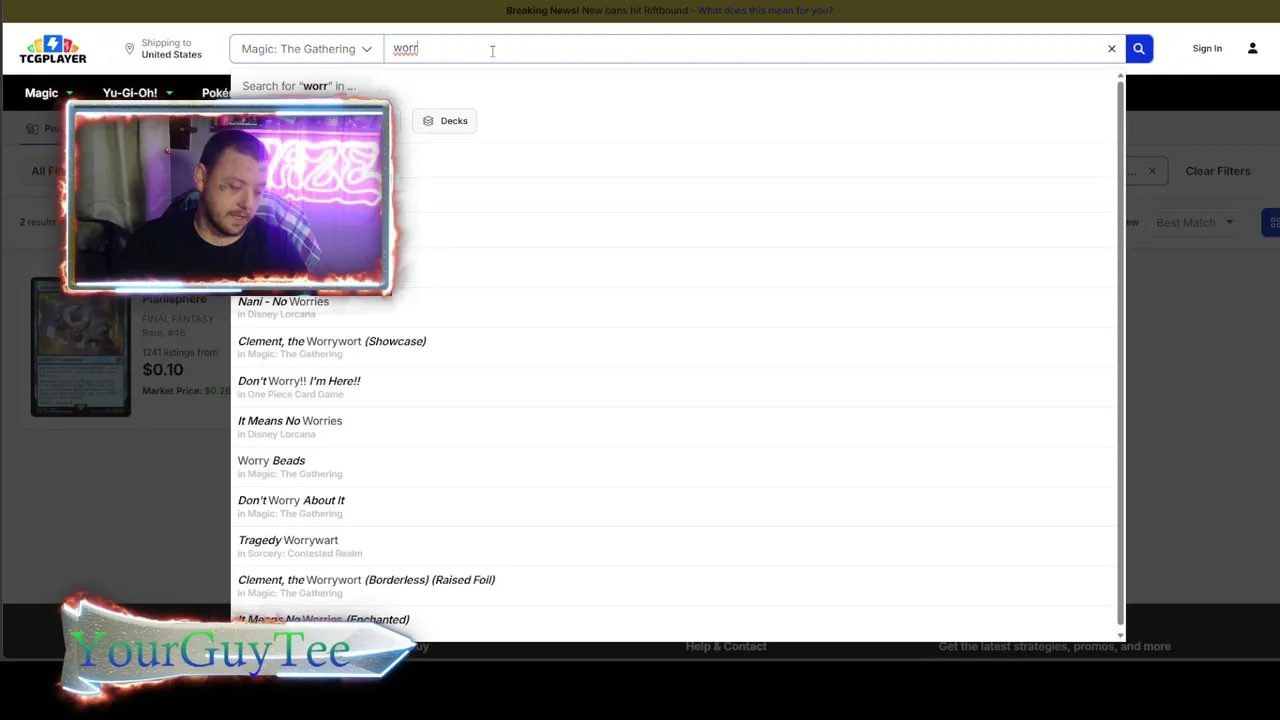Click the shipping location pin icon
The width and height of the screenshot is (1280, 720).
click(x=129, y=49)
